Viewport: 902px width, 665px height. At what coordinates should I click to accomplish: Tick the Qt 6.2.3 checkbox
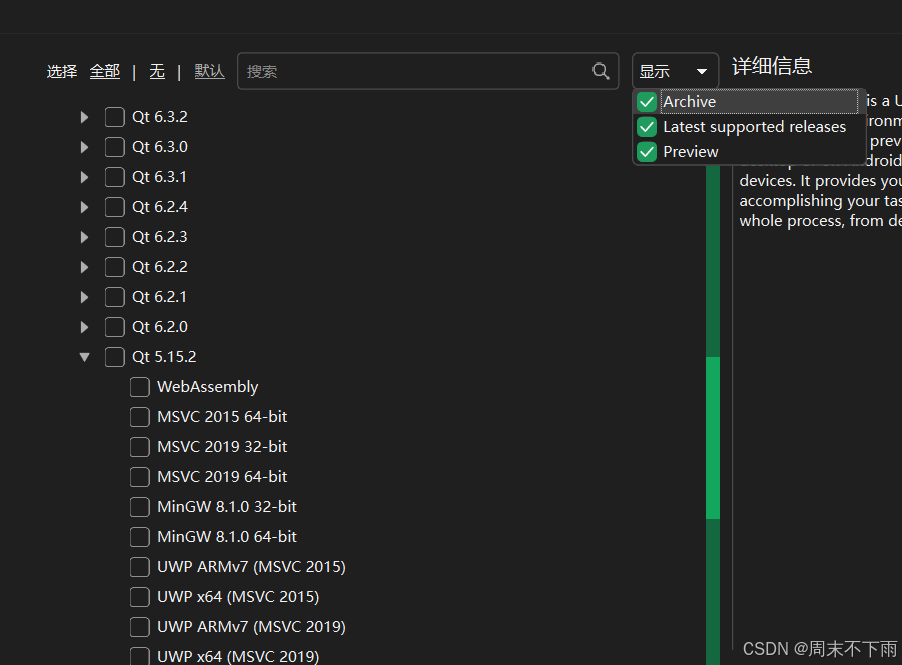tap(115, 236)
